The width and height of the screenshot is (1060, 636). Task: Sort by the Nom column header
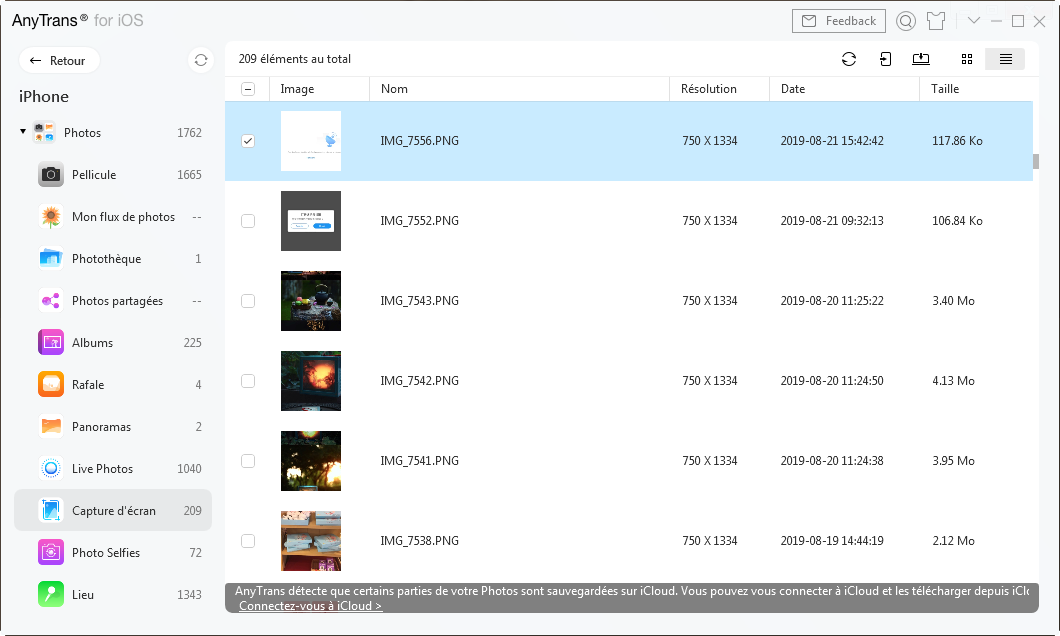(x=519, y=89)
